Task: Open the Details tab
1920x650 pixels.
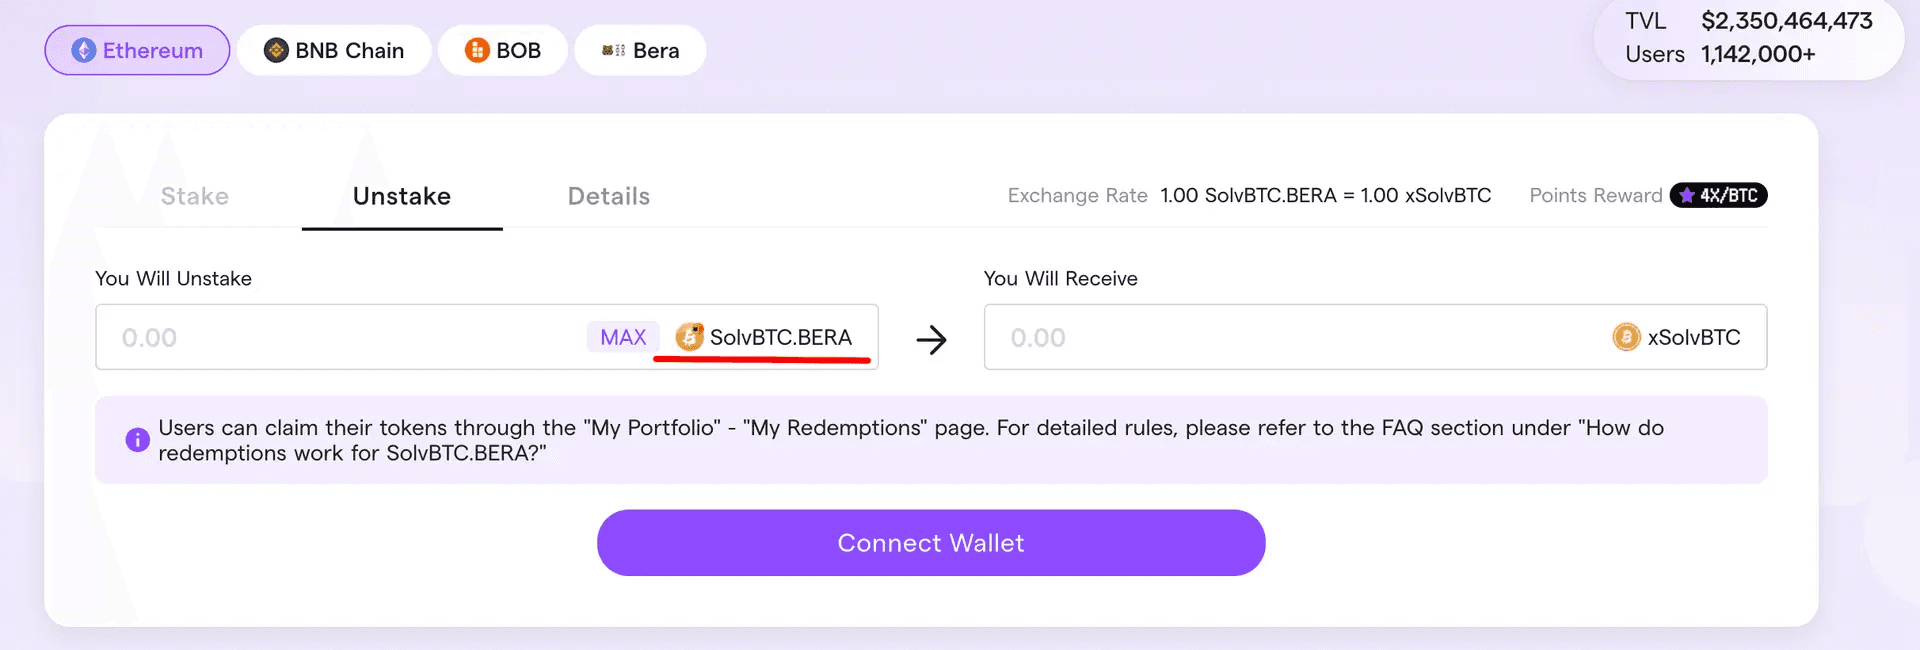Action: point(609,196)
